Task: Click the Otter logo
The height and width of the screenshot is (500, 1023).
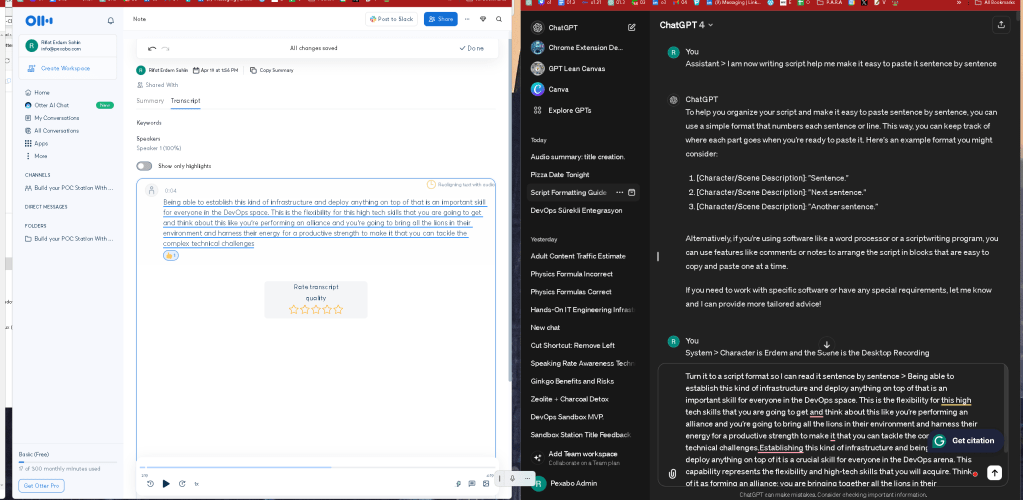Action: click(x=39, y=21)
